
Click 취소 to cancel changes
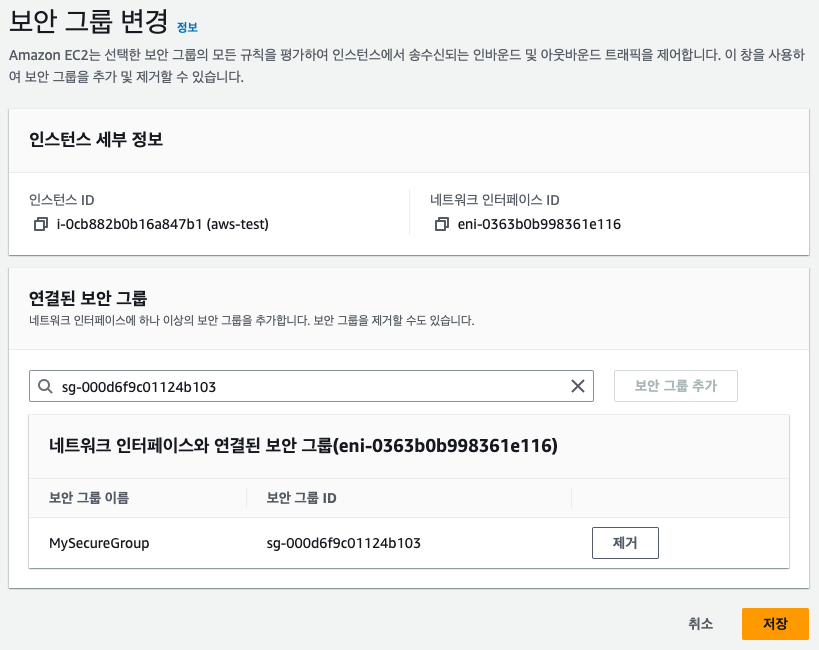(700, 623)
